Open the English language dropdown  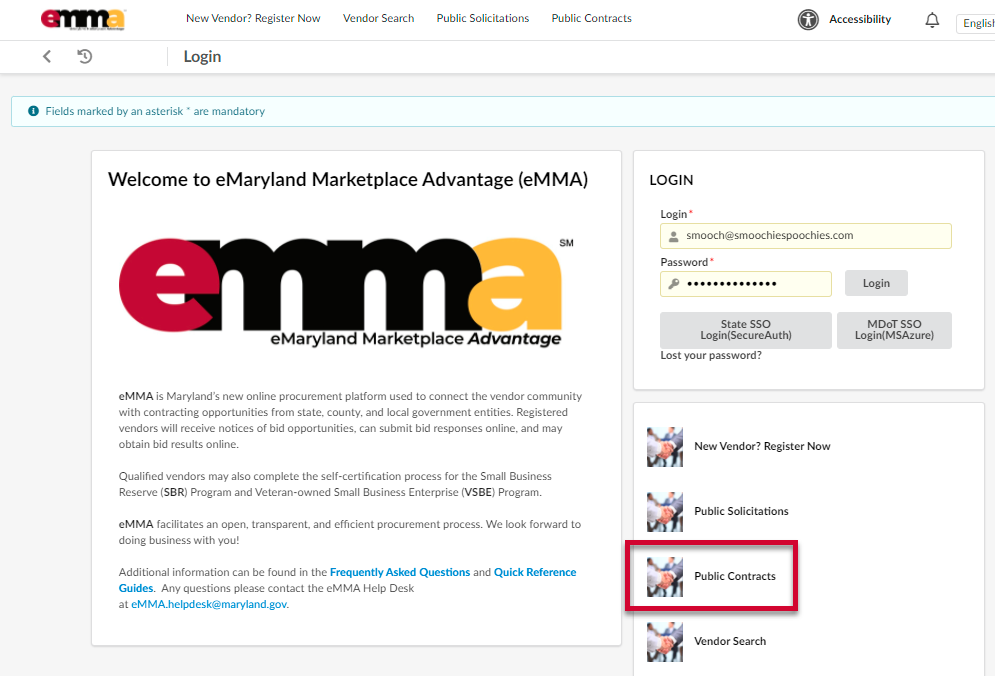click(976, 23)
